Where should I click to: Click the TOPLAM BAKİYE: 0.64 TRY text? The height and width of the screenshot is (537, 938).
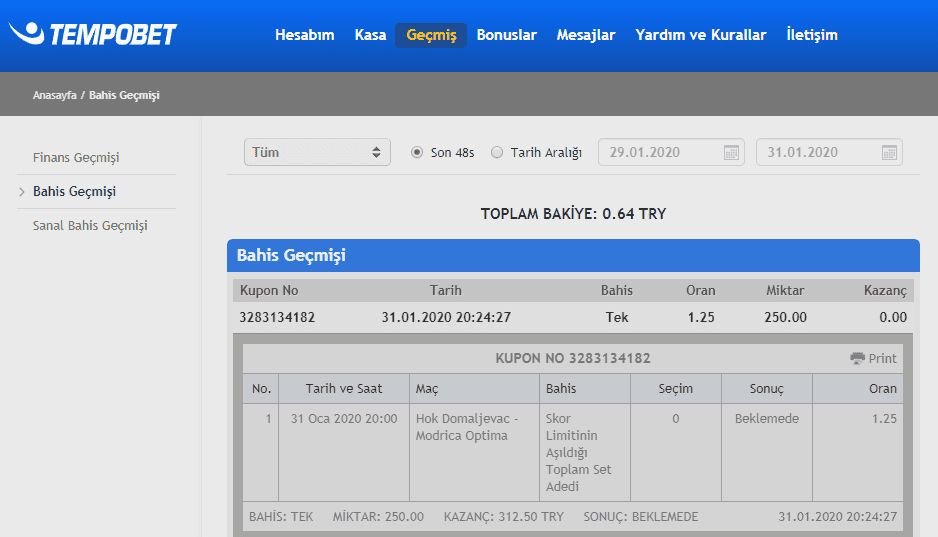tap(573, 214)
